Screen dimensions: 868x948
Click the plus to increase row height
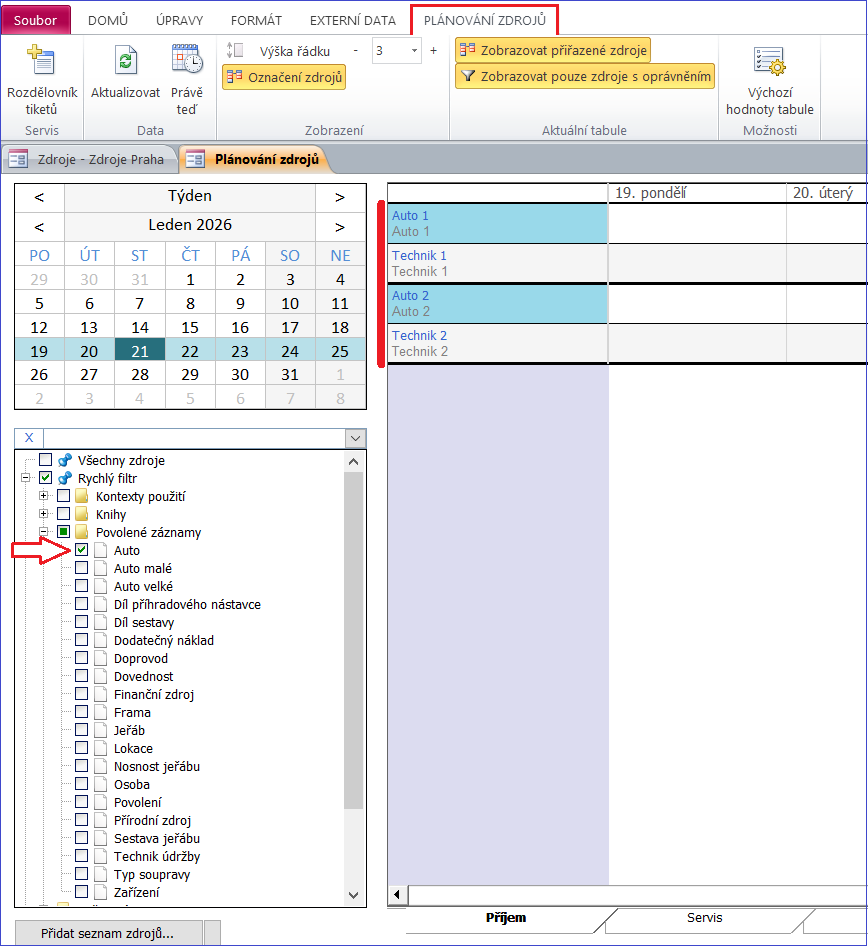pyautogui.click(x=433, y=50)
